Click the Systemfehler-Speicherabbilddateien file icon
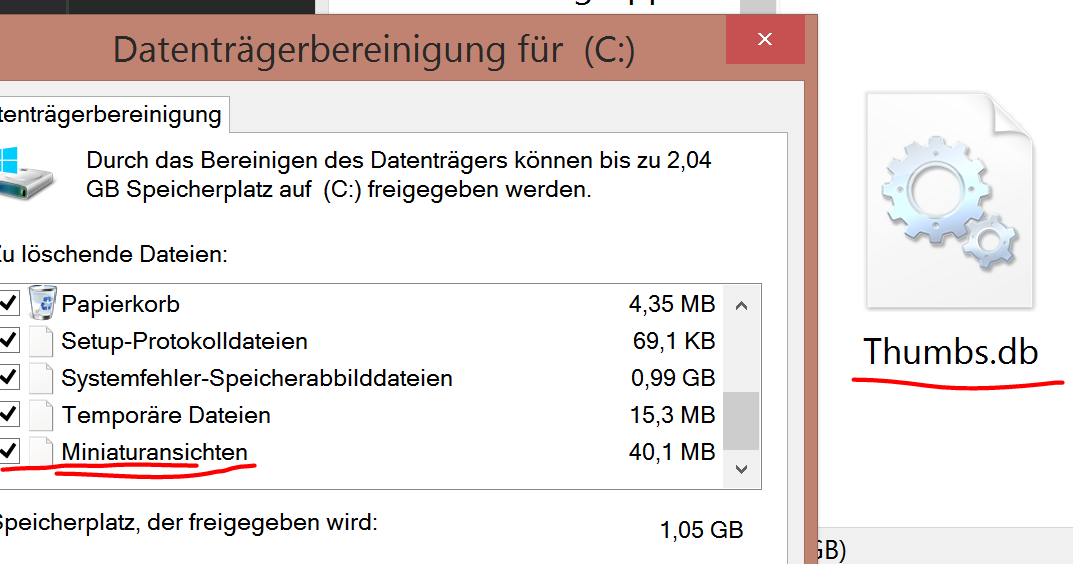Image resolution: width=1073 pixels, height=564 pixels. click(x=42, y=378)
